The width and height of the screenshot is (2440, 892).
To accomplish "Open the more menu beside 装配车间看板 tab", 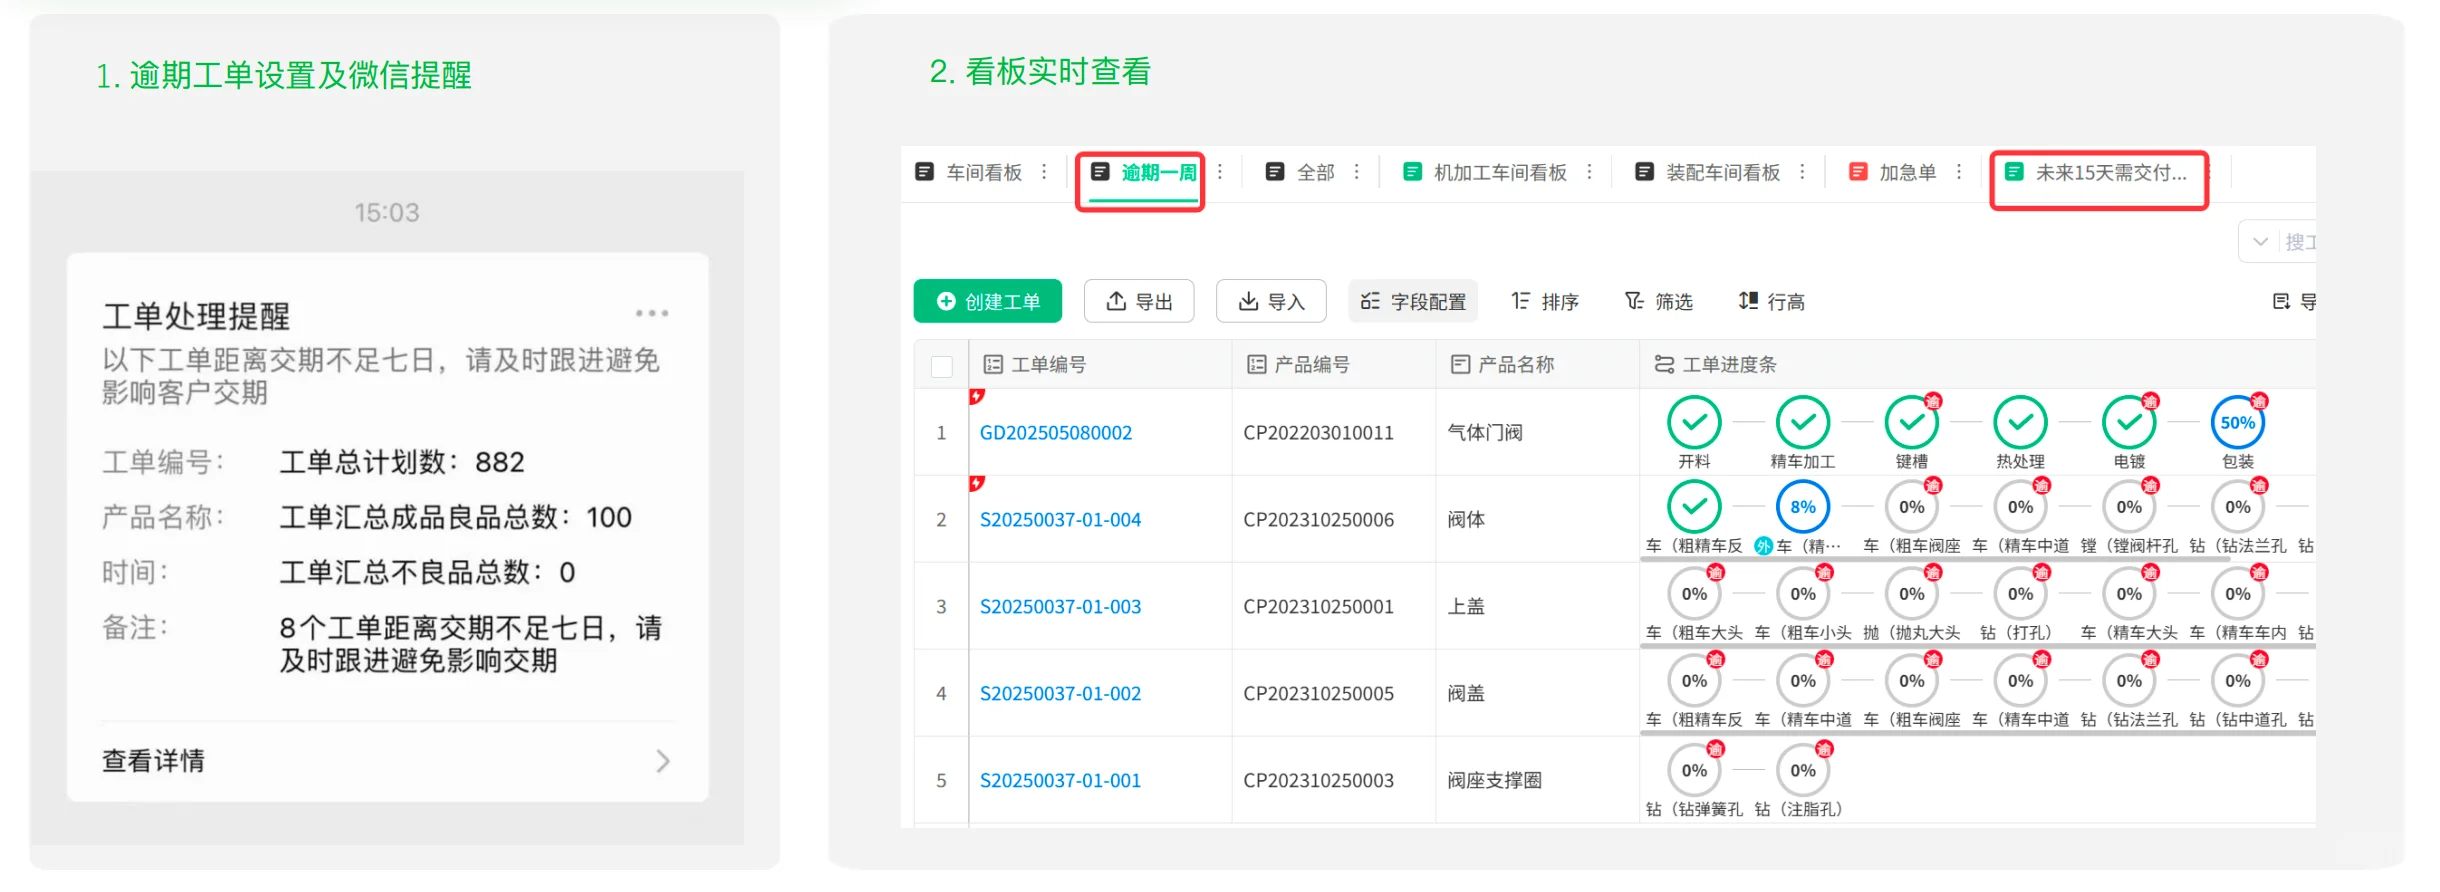I will tap(1802, 172).
